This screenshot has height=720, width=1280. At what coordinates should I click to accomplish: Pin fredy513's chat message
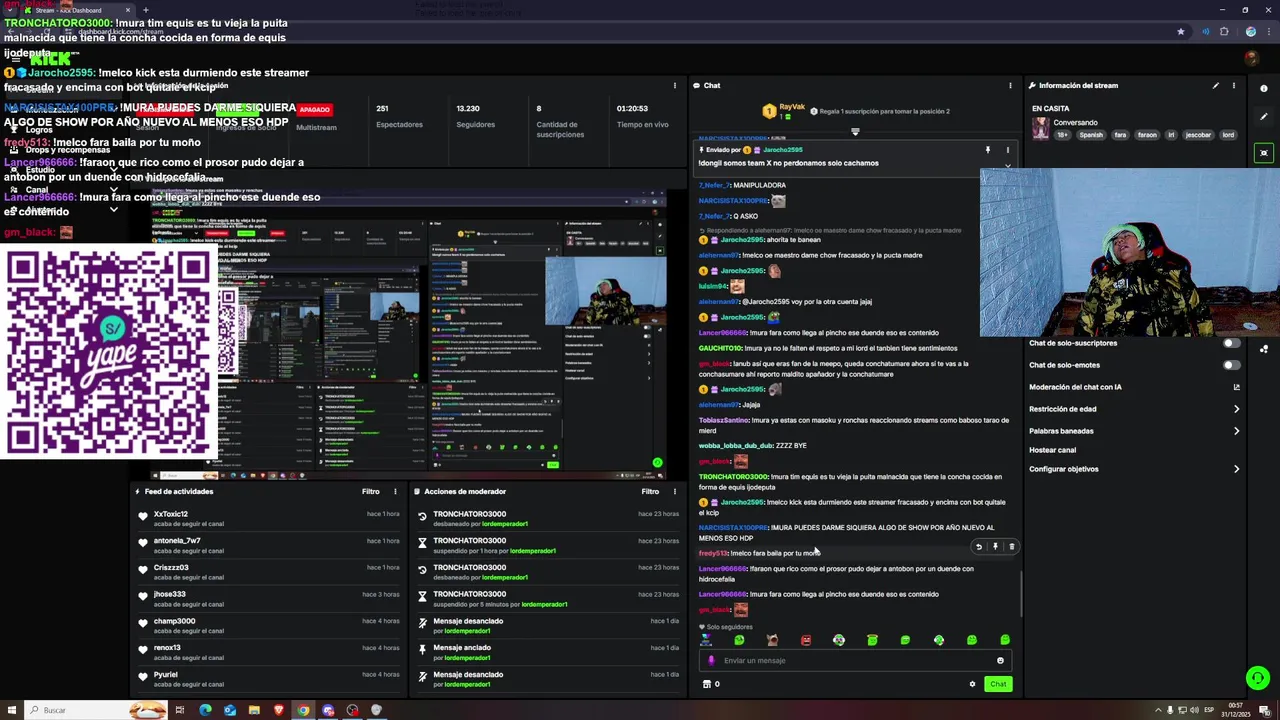point(995,547)
